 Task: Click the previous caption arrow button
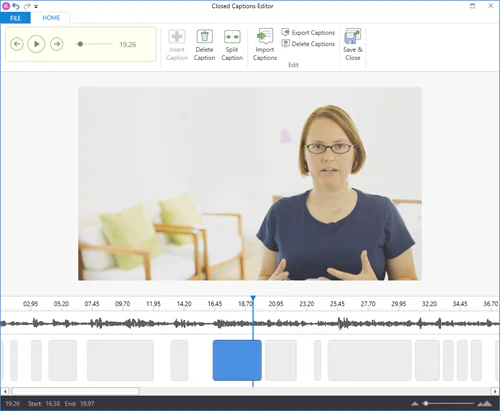(x=17, y=44)
